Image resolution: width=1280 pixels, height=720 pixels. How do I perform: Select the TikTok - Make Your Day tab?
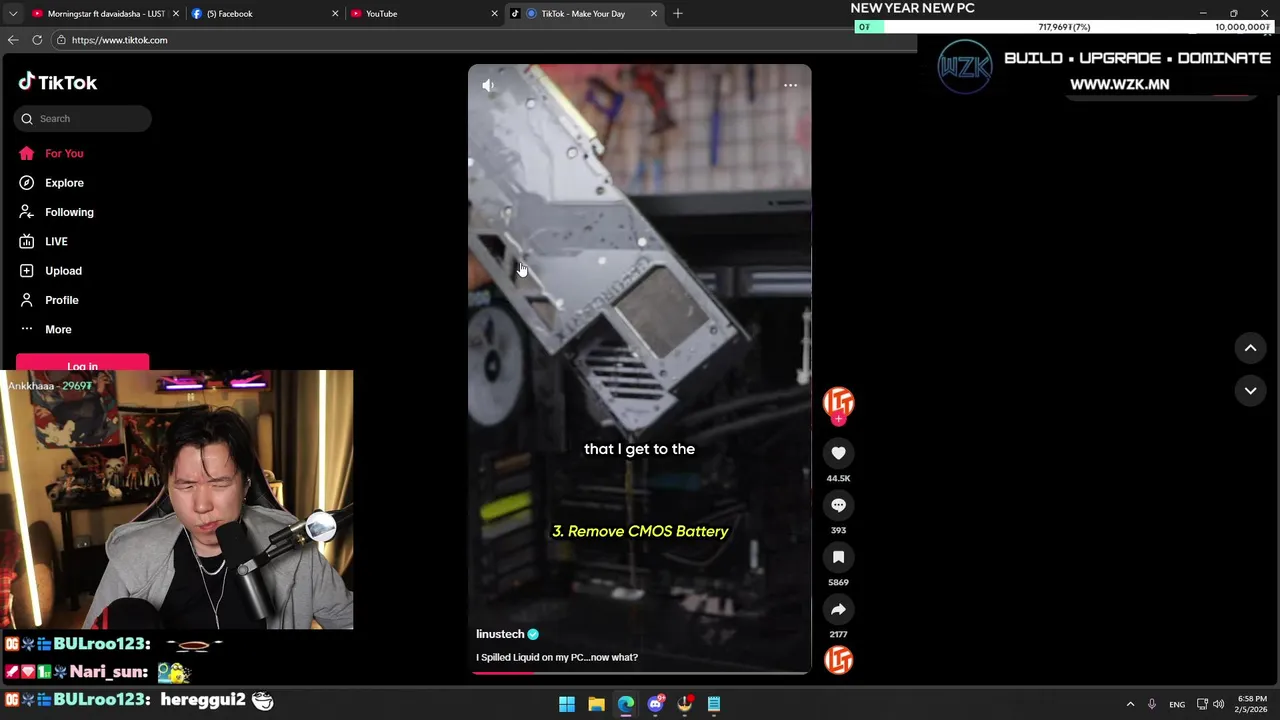[583, 14]
